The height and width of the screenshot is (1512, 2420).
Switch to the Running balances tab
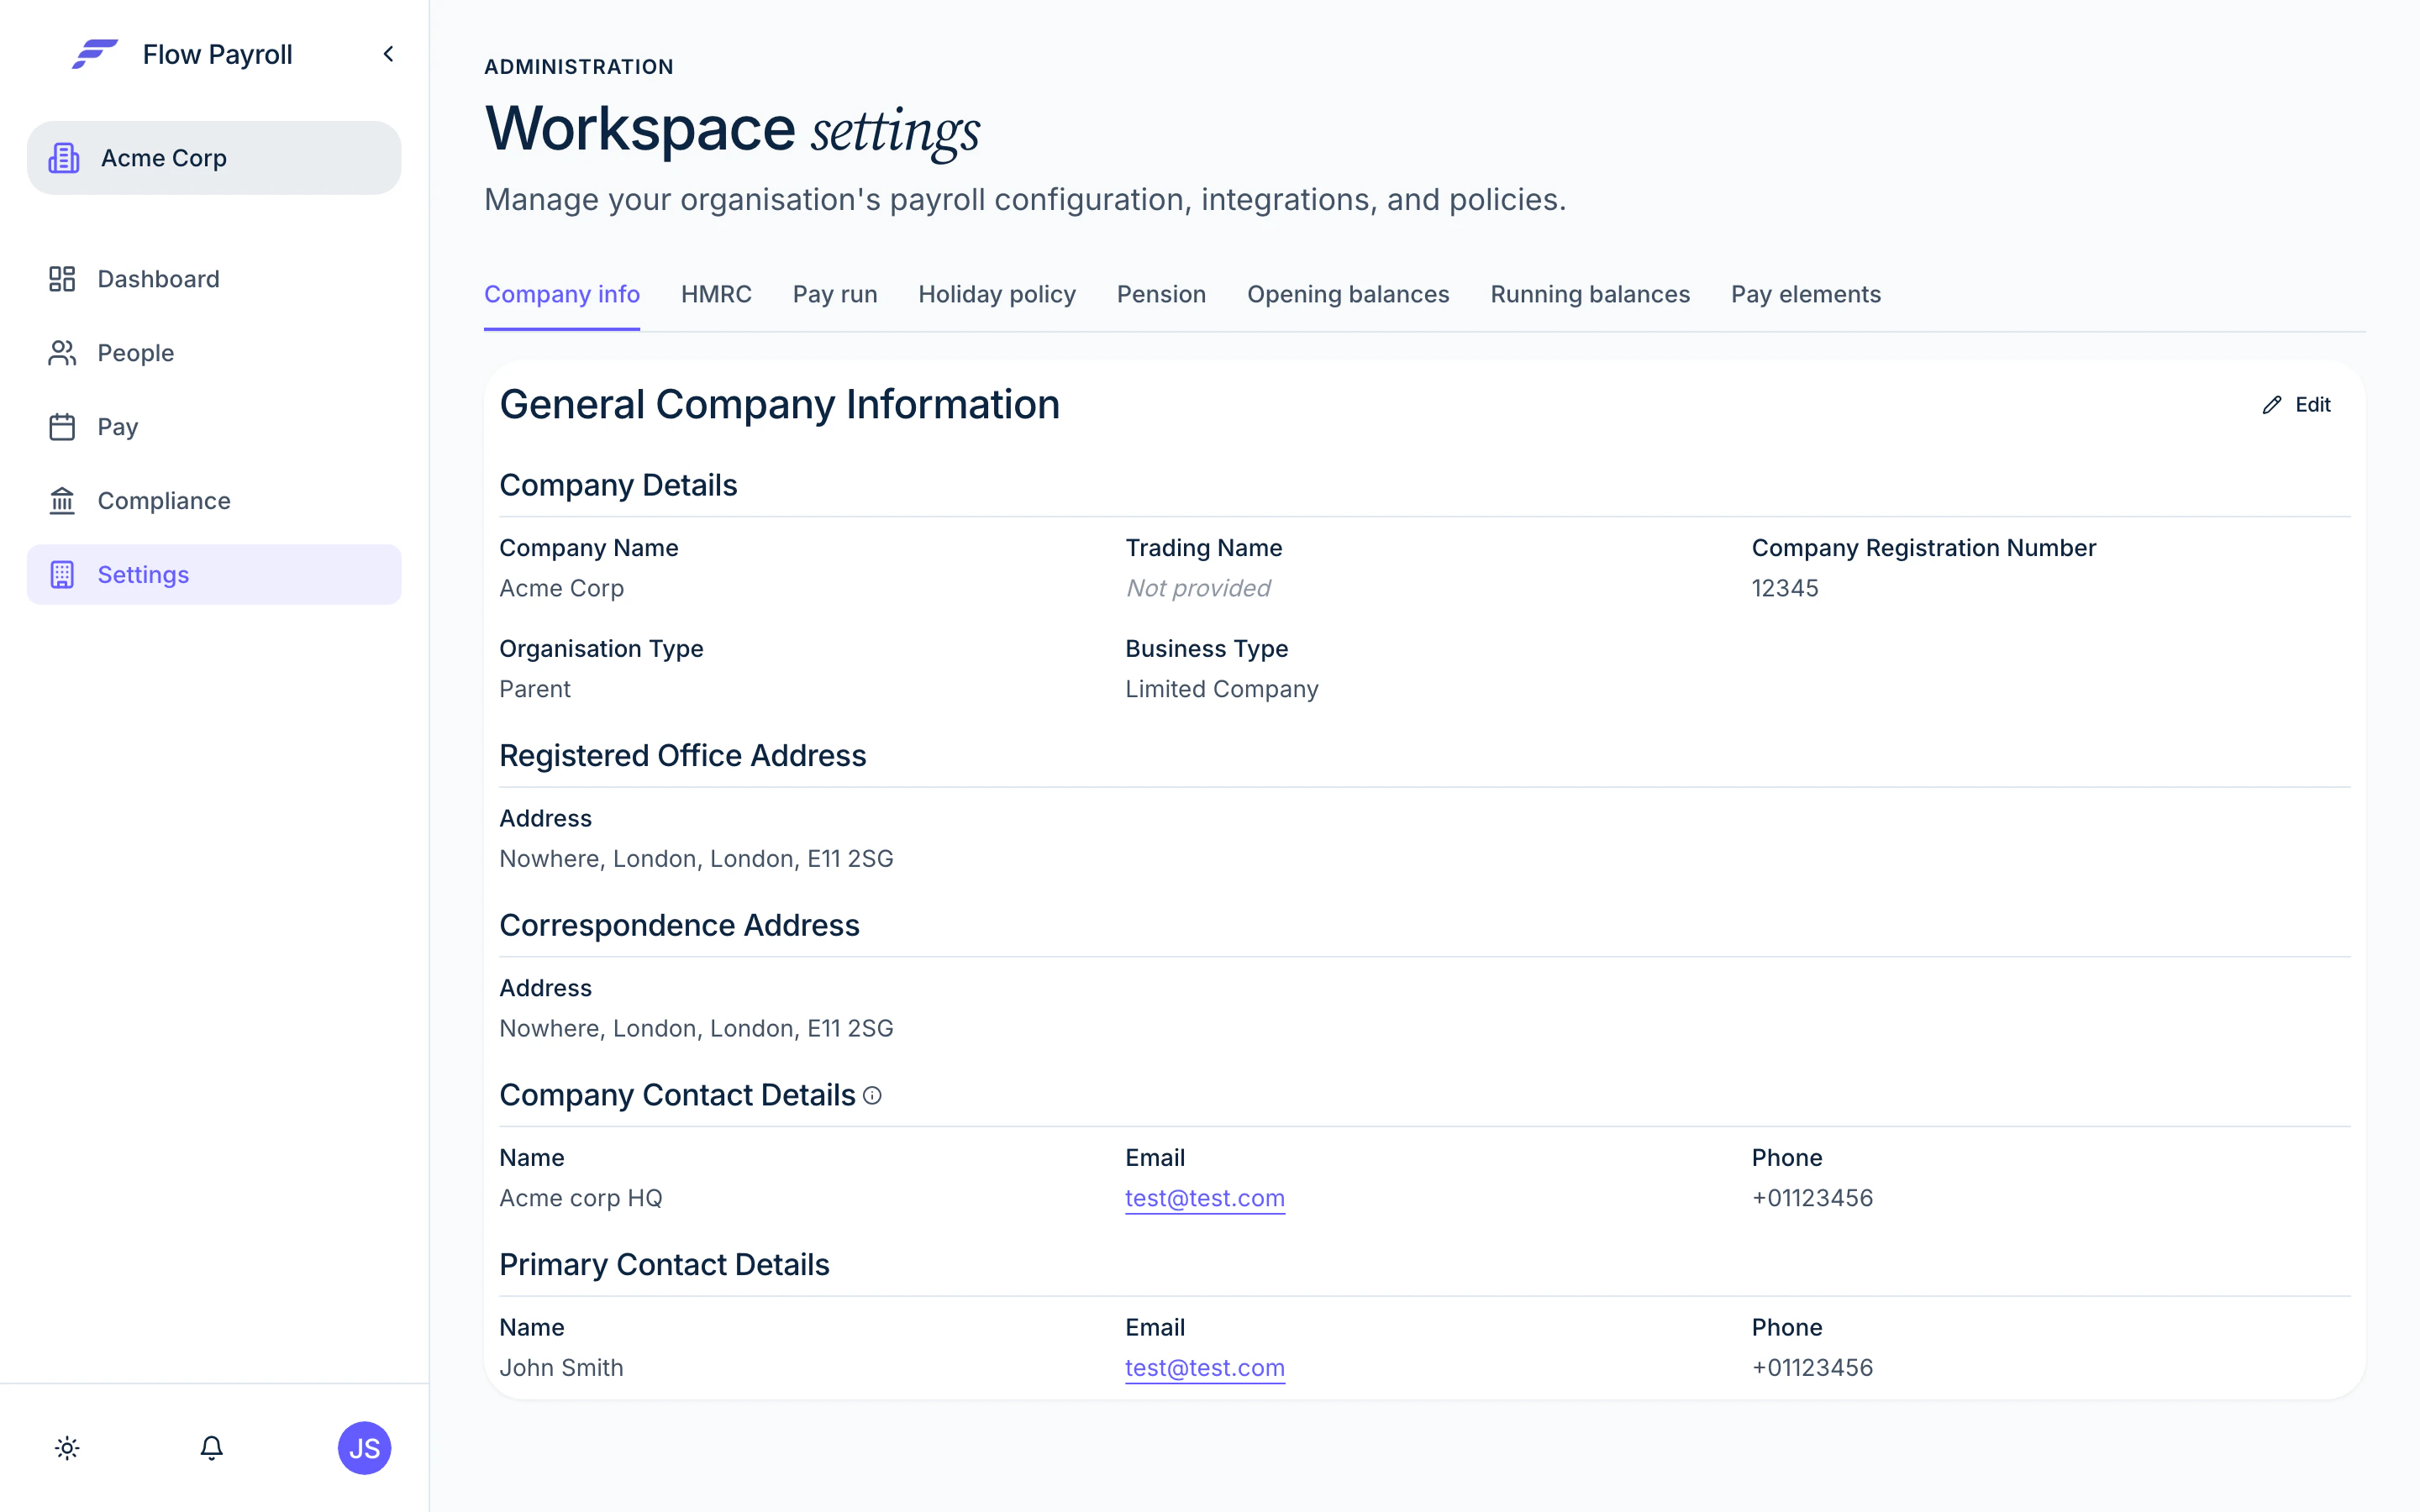coord(1590,294)
